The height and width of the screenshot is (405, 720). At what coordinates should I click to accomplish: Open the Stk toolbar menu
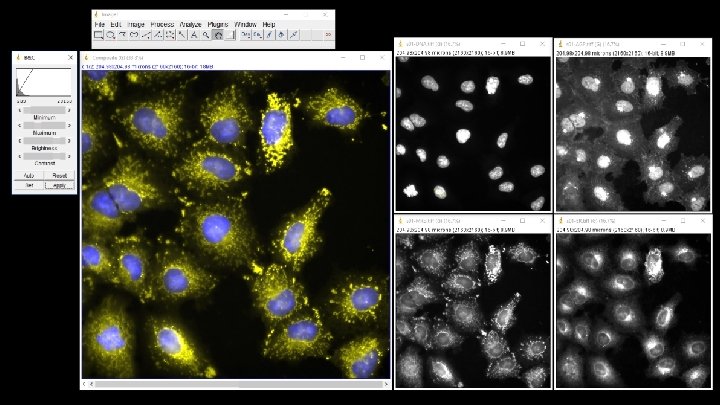pos(258,35)
